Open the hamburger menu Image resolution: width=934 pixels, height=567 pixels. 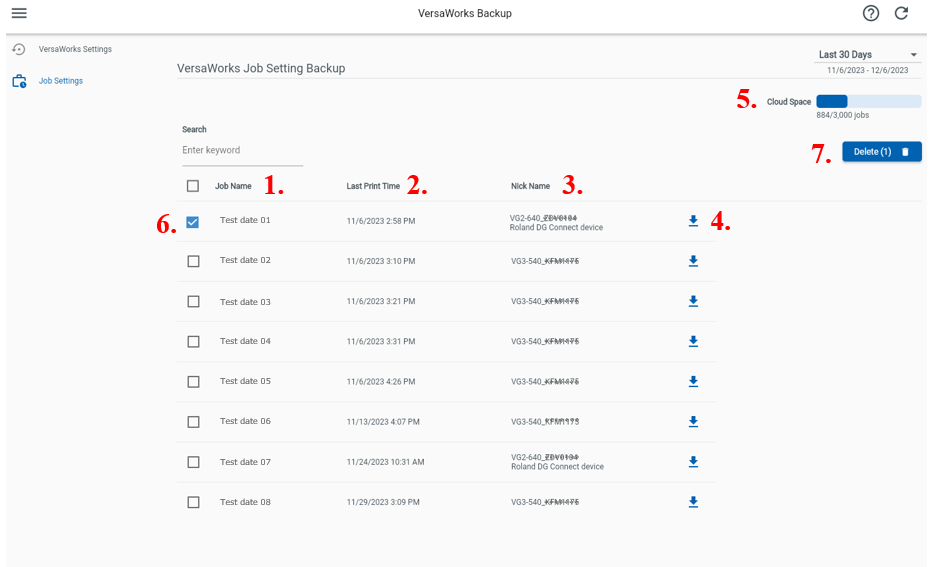[19, 13]
